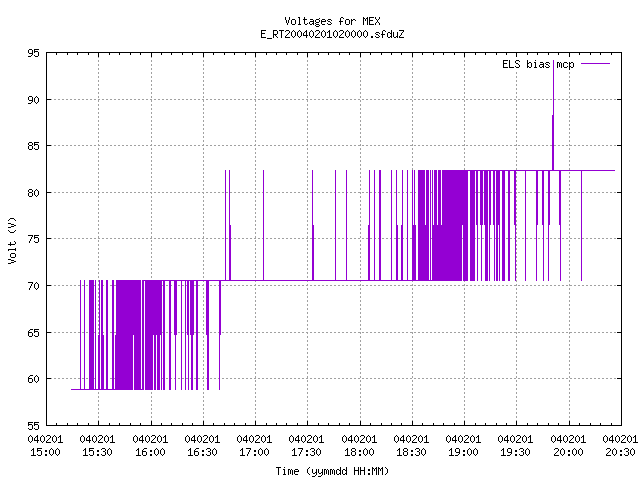The width and height of the screenshot is (640, 480).
Task: Click the isolated spike just after 17:00
Action: (263, 225)
